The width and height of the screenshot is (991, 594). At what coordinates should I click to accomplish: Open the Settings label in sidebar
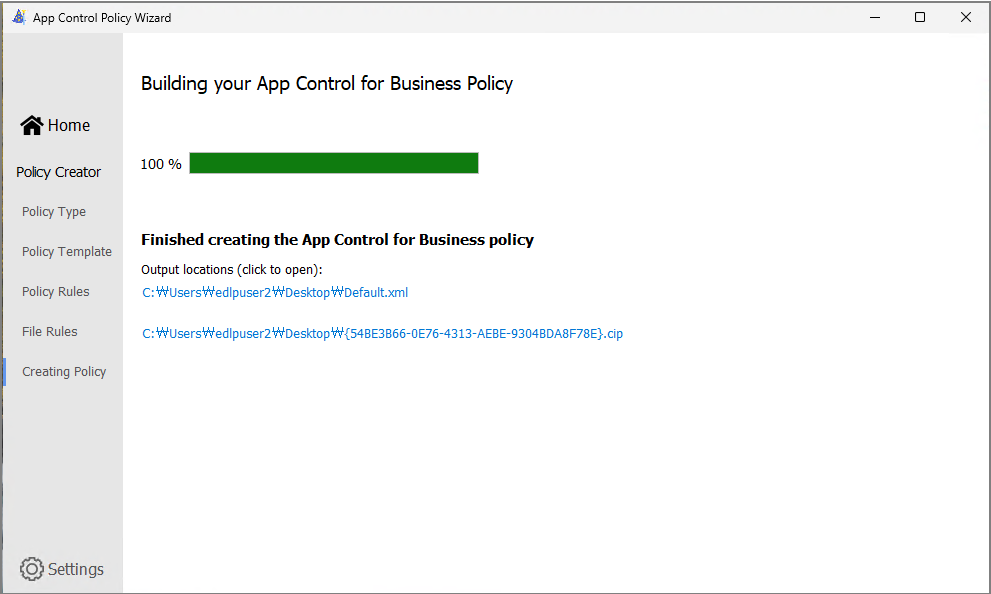[76, 569]
